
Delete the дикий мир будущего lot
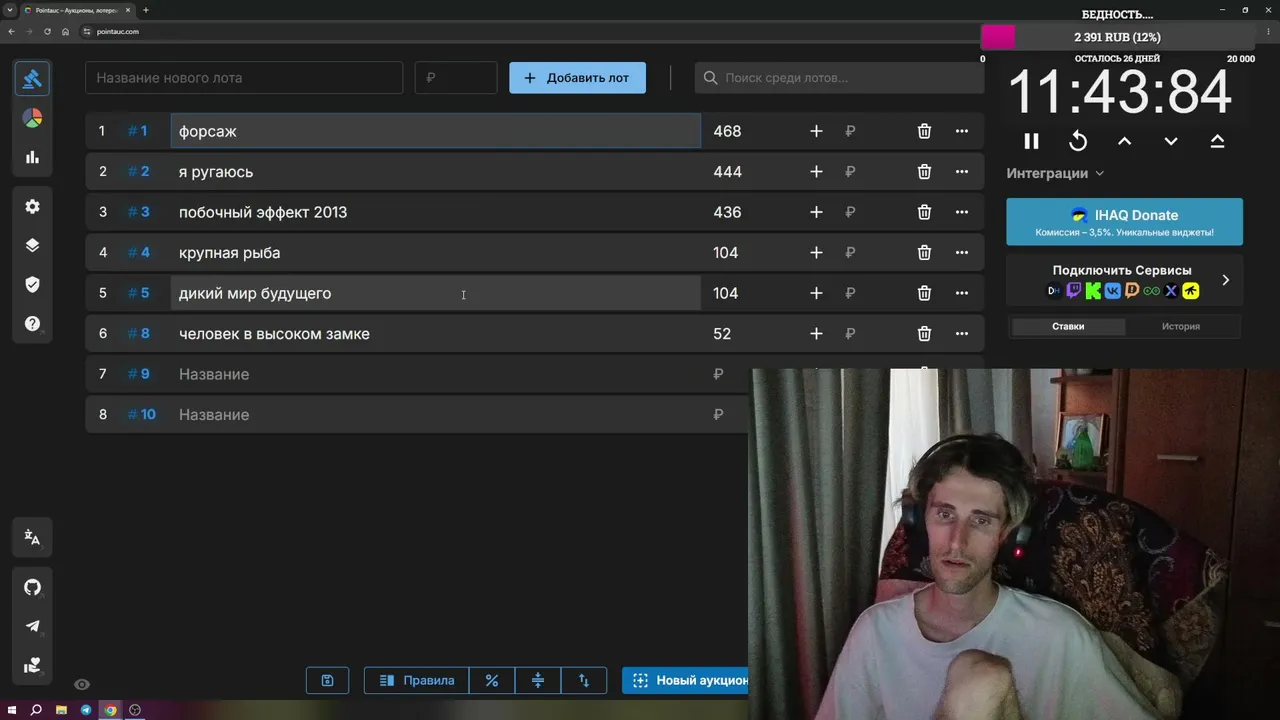click(x=924, y=293)
